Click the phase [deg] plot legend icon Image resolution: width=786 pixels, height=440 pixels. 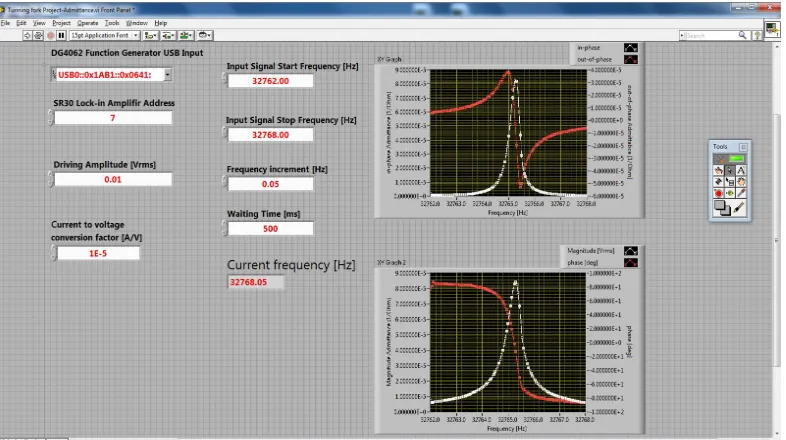tap(631, 263)
